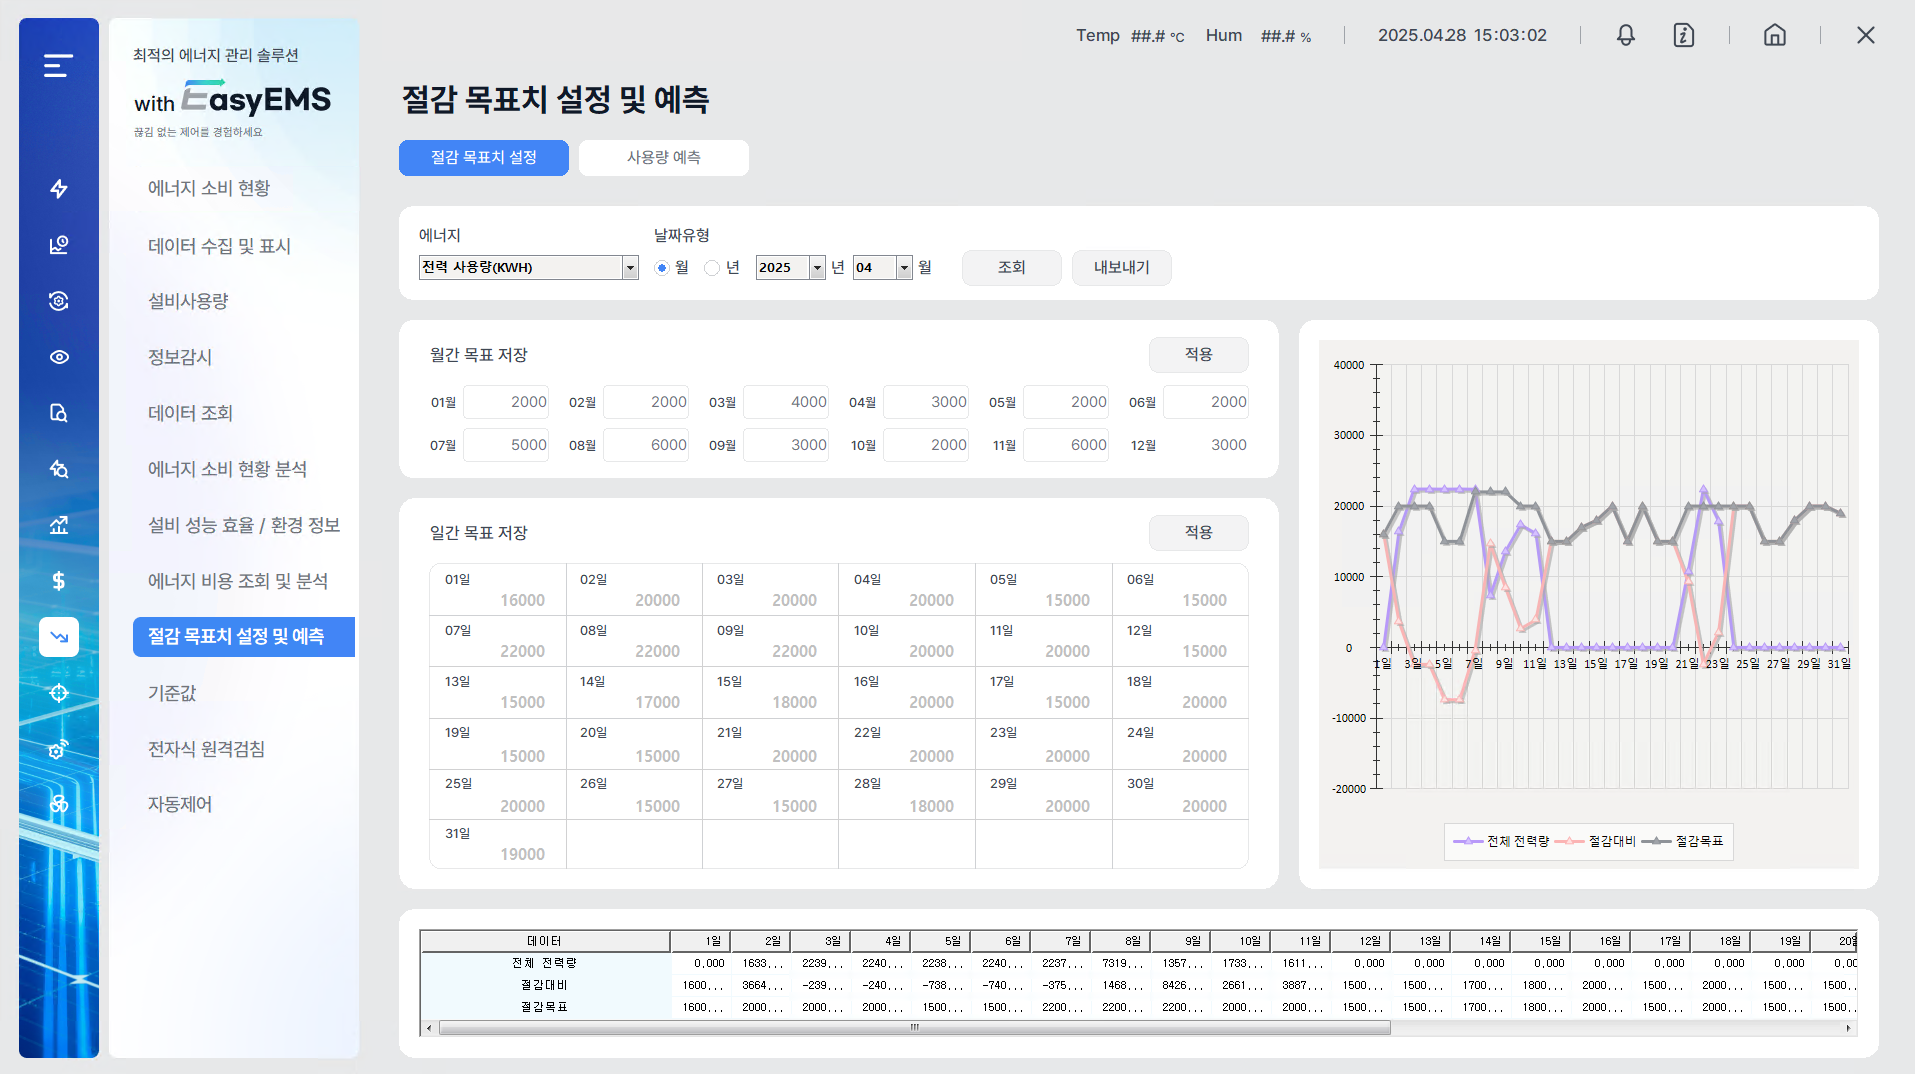Click the lightning bolt energy icon

59,189
